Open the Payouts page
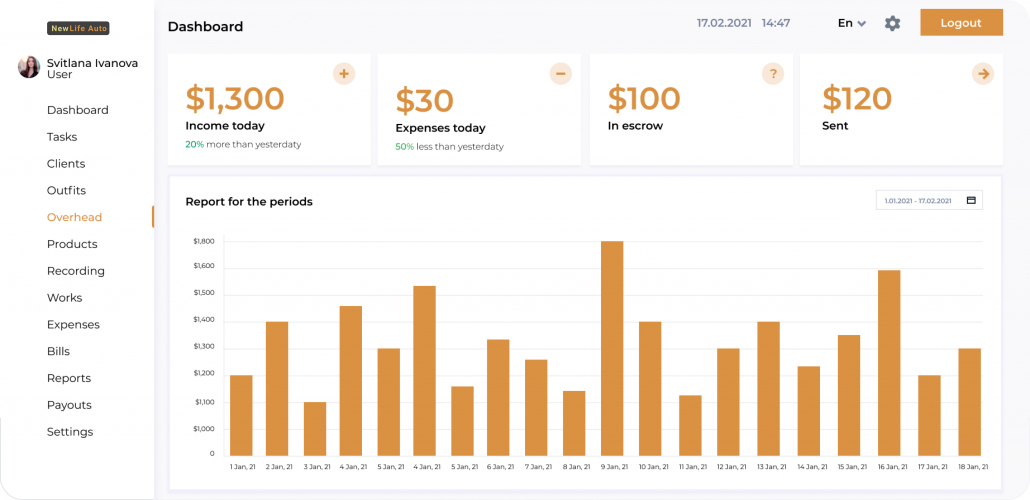The image size is (1030, 500). [x=69, y=405]
